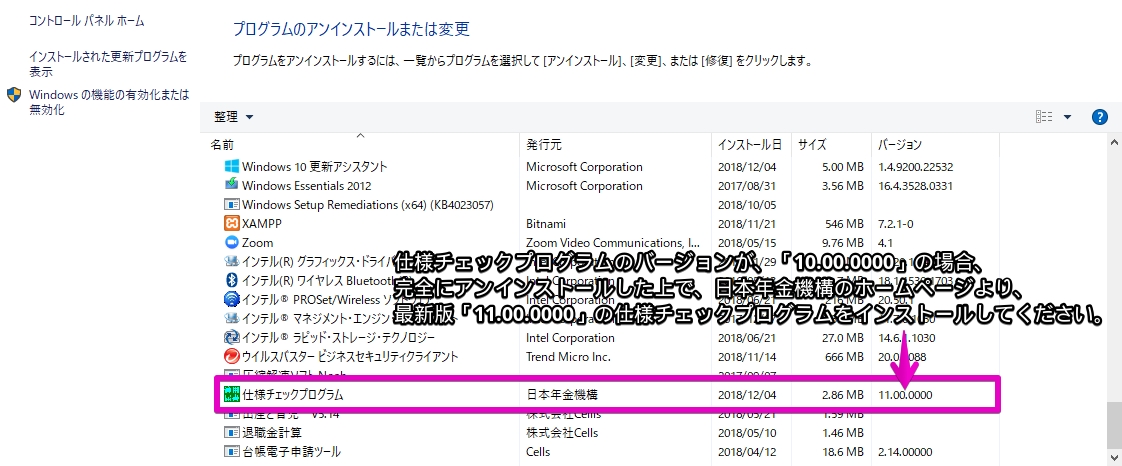Image resolution: width=1122 pixels, height=466 pixels.
Task: Select the XAMPP program name
Action: coord(262,223)
